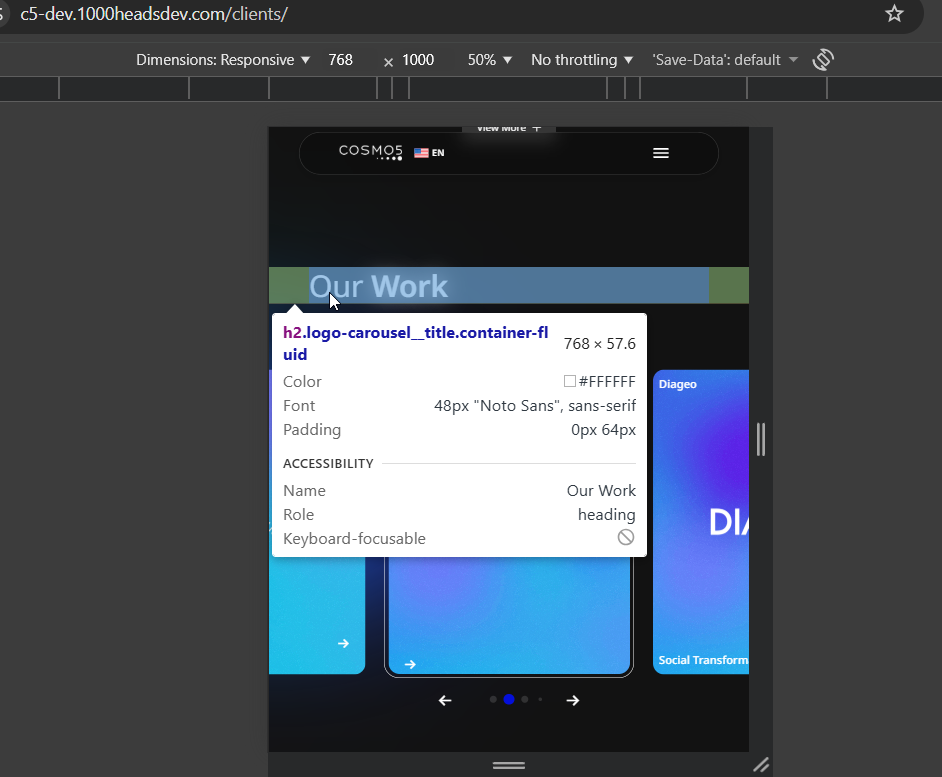Open the hamburger menu on Cosmos site

click(661, 153)
